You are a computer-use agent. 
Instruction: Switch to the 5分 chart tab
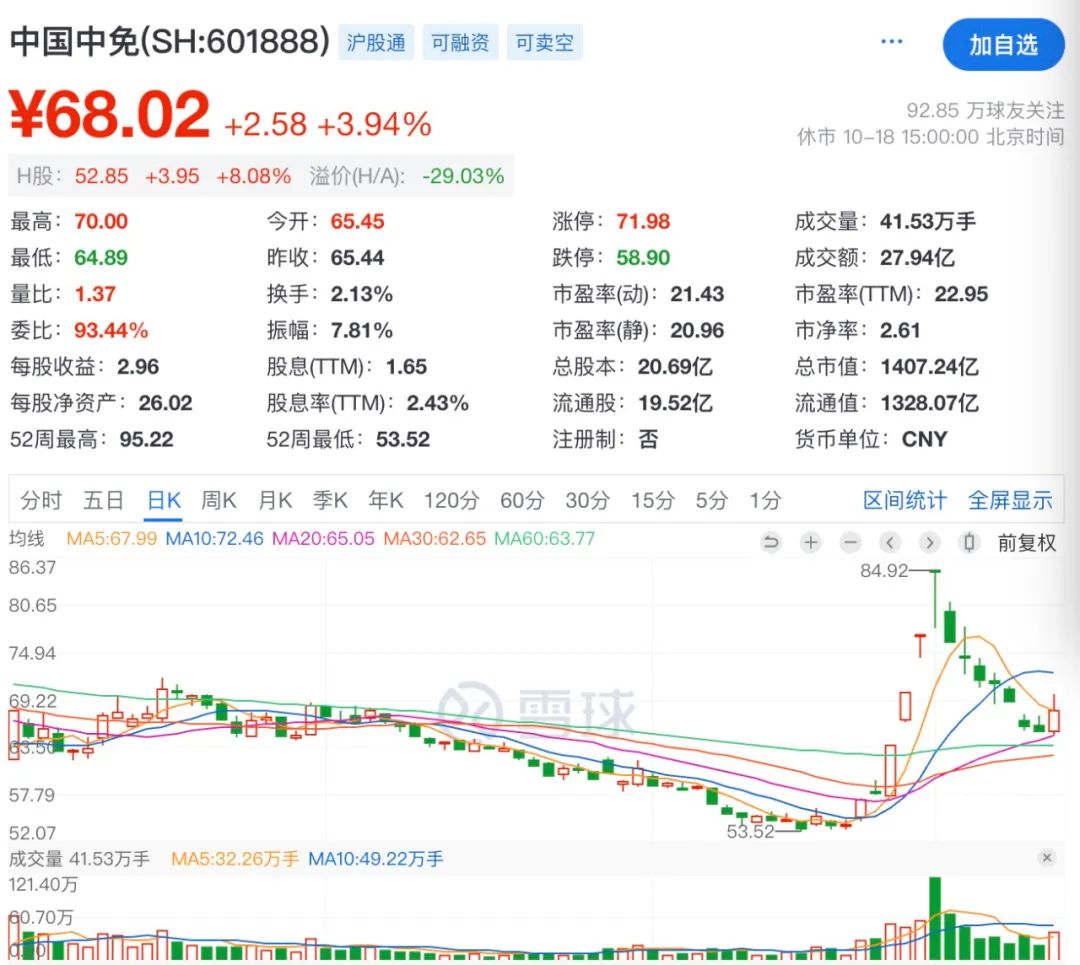712,500
